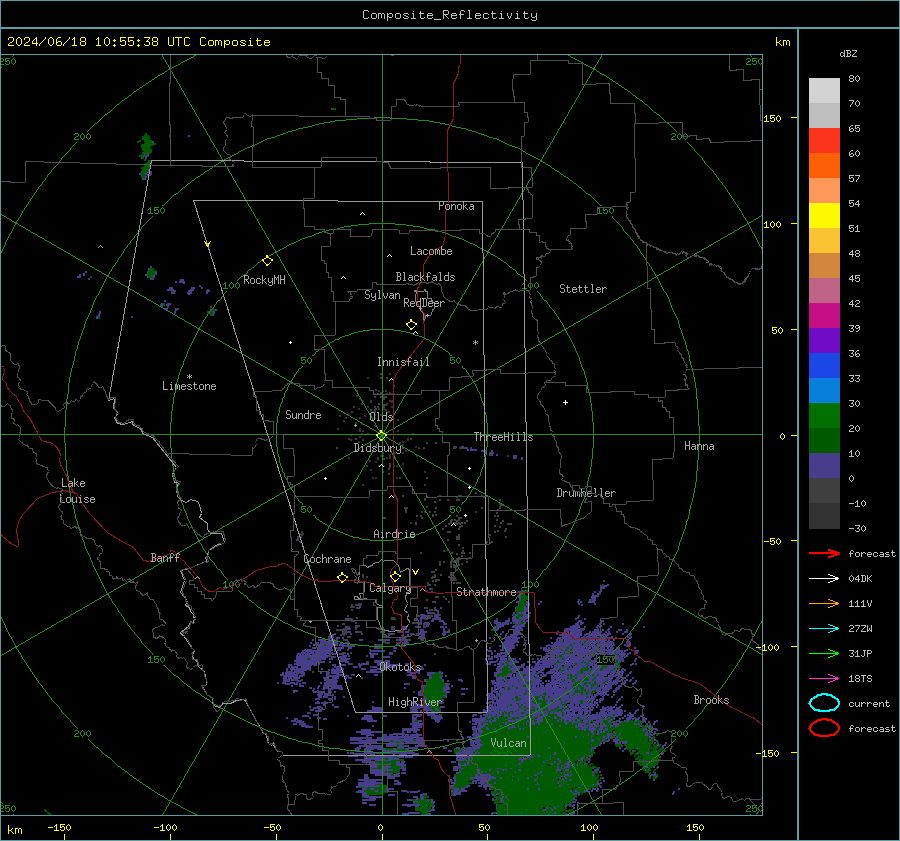The width and height of the screenshot is (900, 841).
Task: Click the yellow V marker beside Calgary
Action: pyautogui.click(x=416, y=572)
